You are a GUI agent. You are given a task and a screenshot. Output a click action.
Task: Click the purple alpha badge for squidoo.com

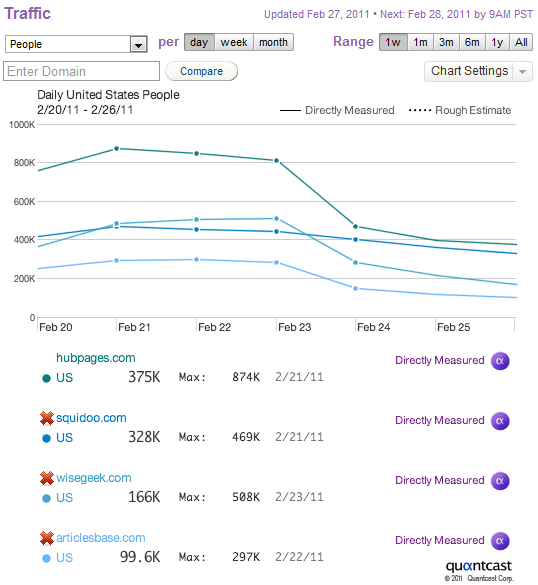pos(500,421)
